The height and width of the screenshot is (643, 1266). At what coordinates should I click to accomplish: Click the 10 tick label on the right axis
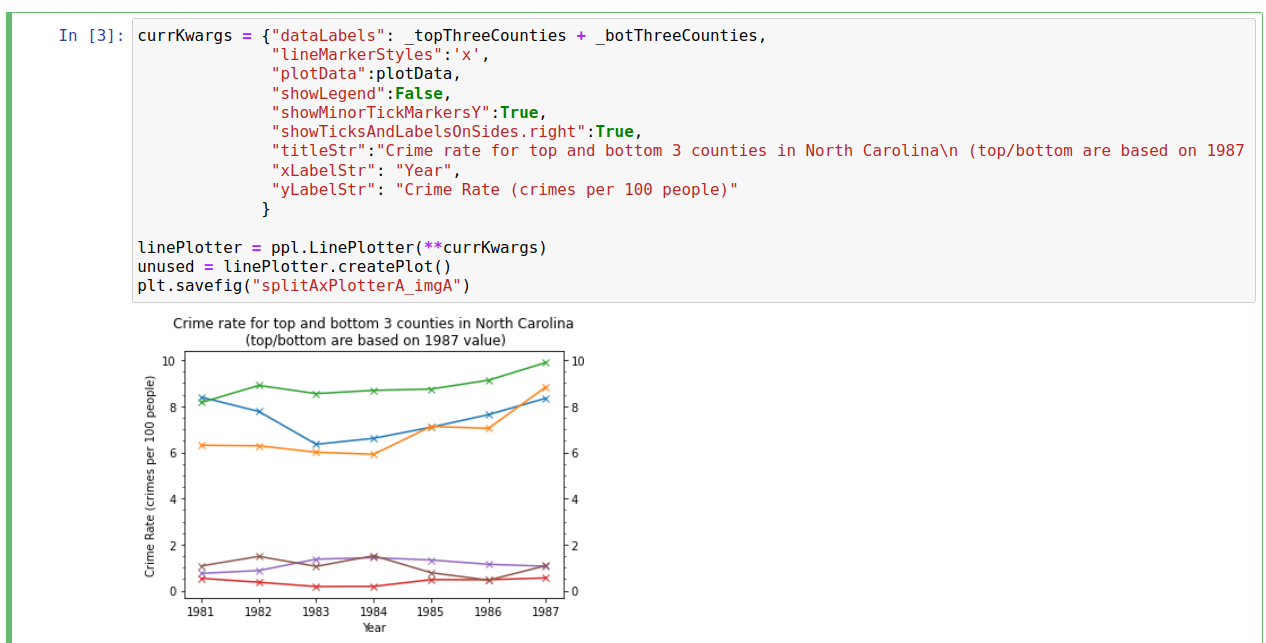577,361
